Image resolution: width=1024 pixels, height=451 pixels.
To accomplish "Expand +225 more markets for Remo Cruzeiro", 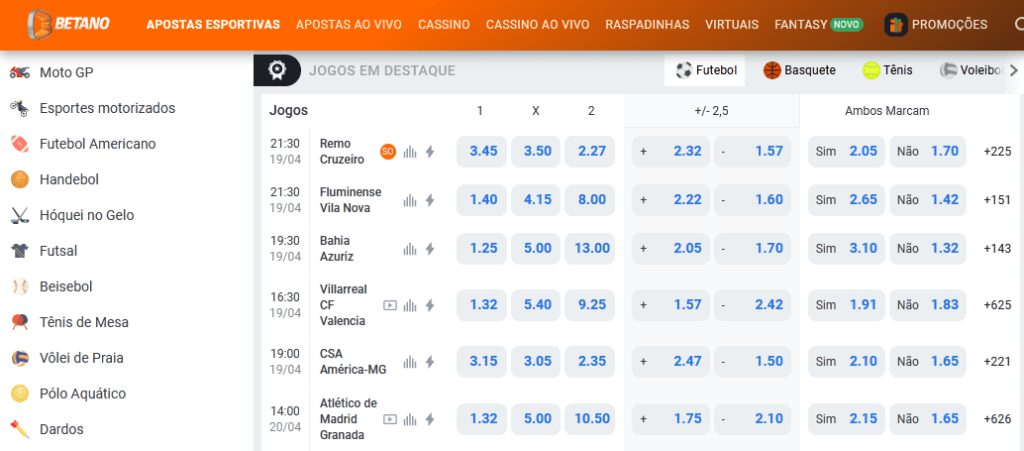I will point(998,152).
